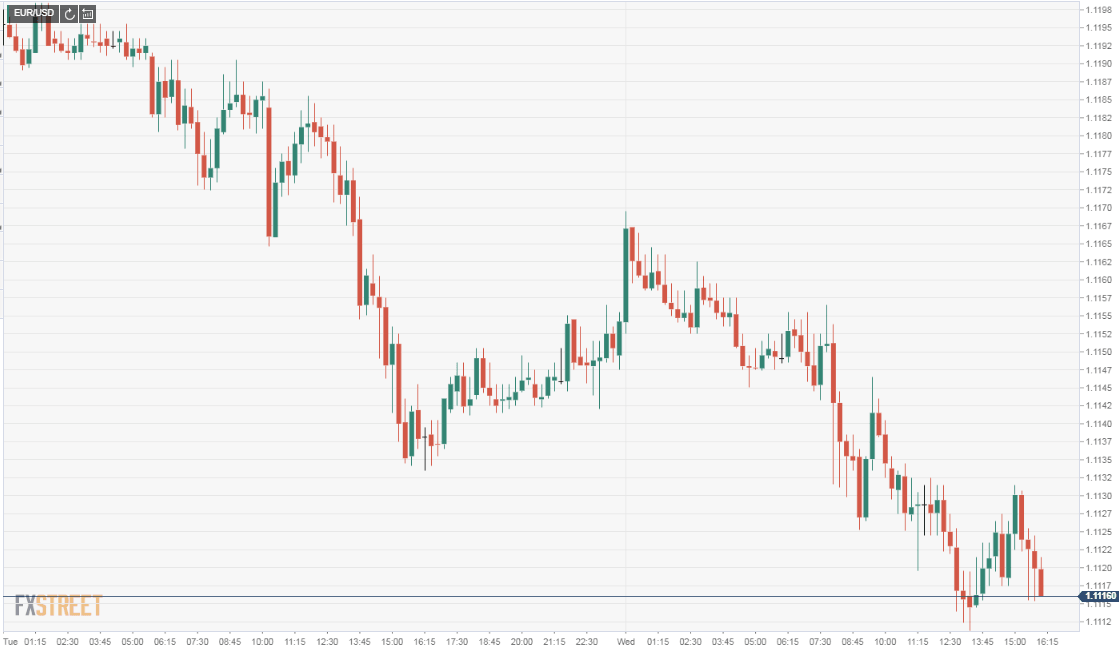Click the 1.1160 price axis label
The height and width of the screenshot is (655, 1119).
tap(1097, 280)
